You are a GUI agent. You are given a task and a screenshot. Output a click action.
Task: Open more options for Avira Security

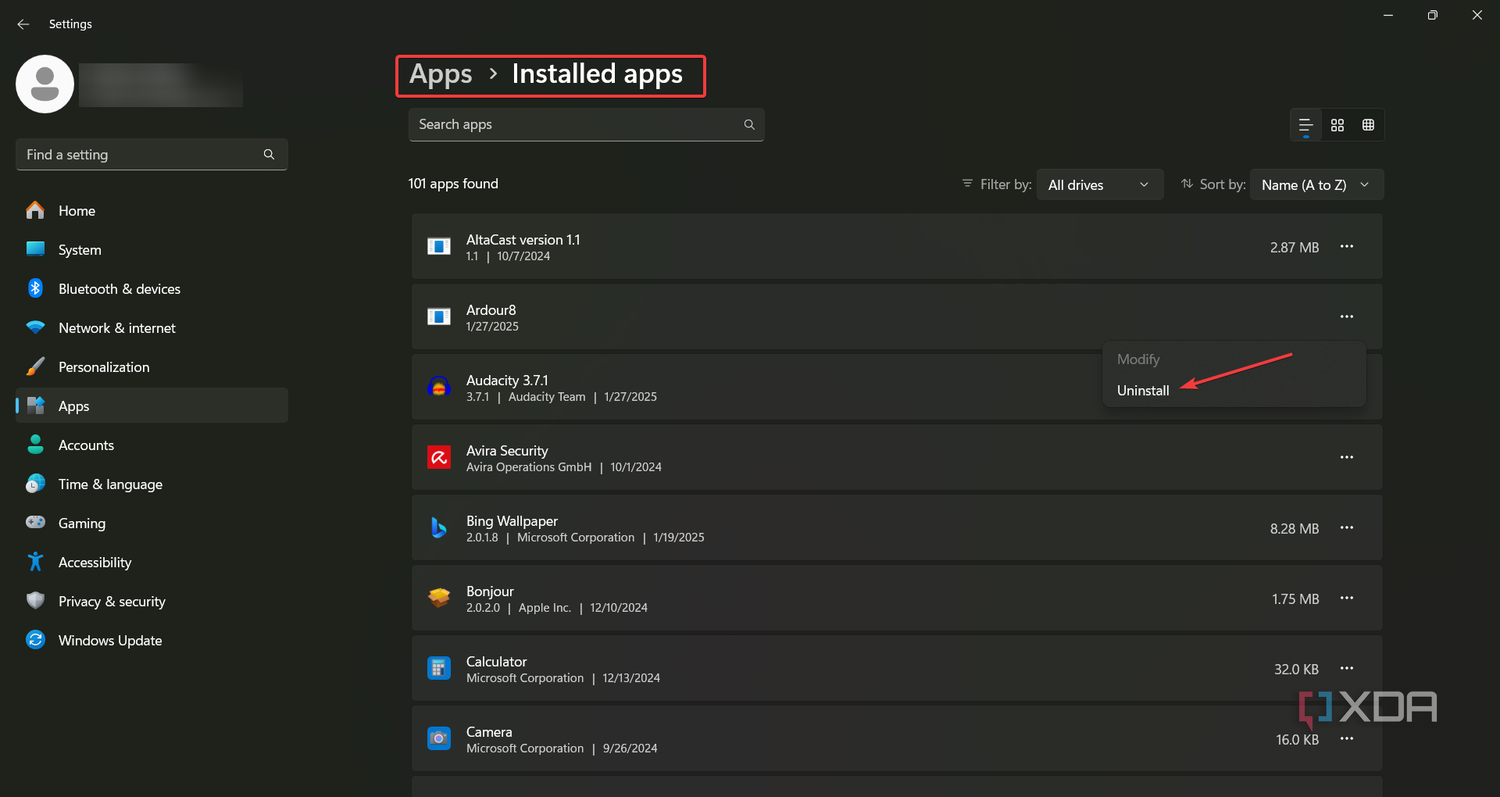click(x=1347, y=457)
